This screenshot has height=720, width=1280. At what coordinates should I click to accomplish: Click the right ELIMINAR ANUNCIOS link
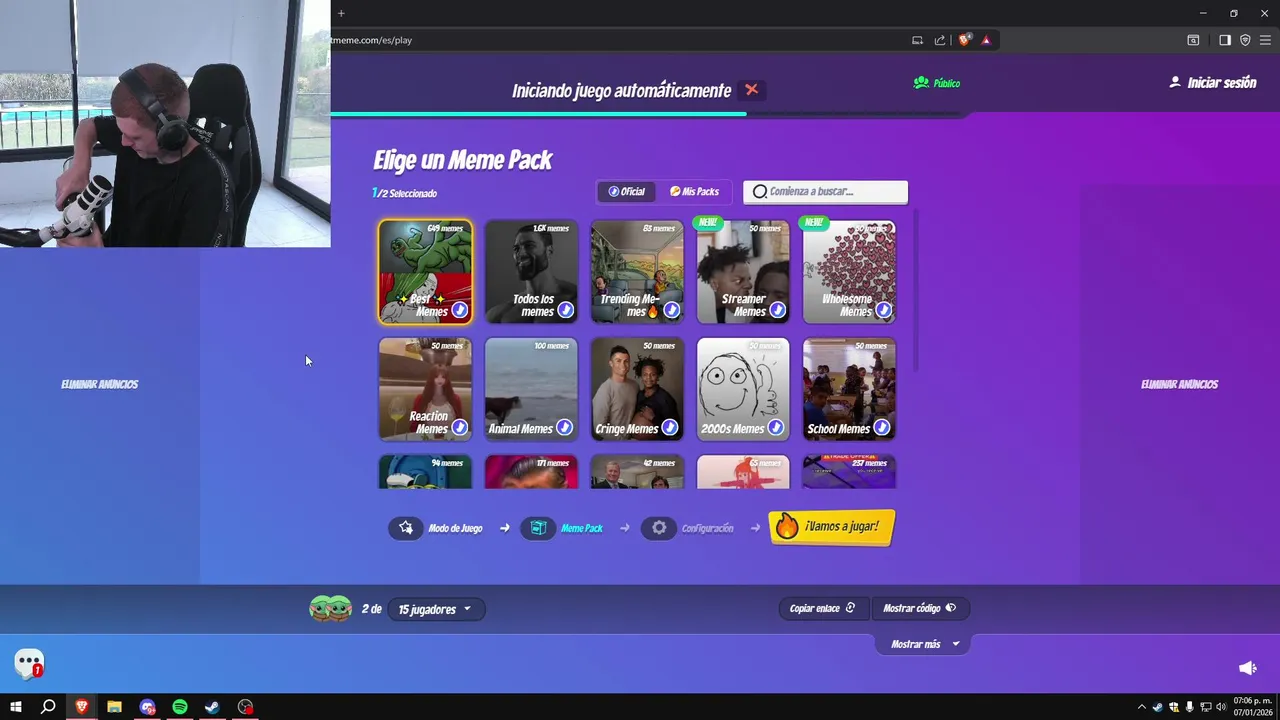click(x=1179, y=384)
